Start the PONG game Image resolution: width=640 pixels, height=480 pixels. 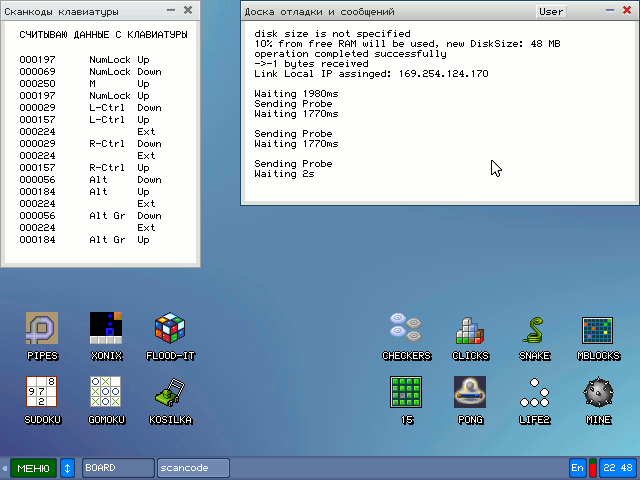tap(470, 393)
